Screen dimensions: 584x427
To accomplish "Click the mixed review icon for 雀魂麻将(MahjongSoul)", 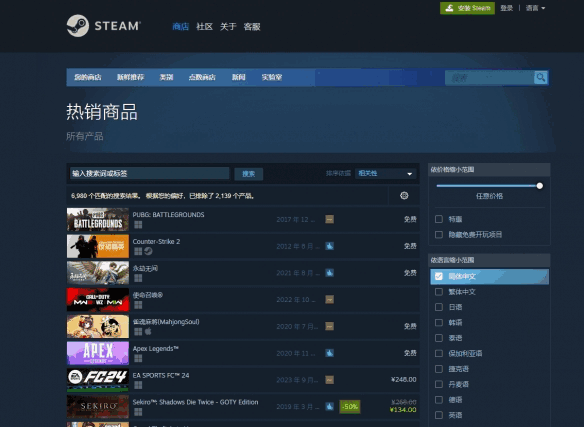I will click(x=330, y=326).
